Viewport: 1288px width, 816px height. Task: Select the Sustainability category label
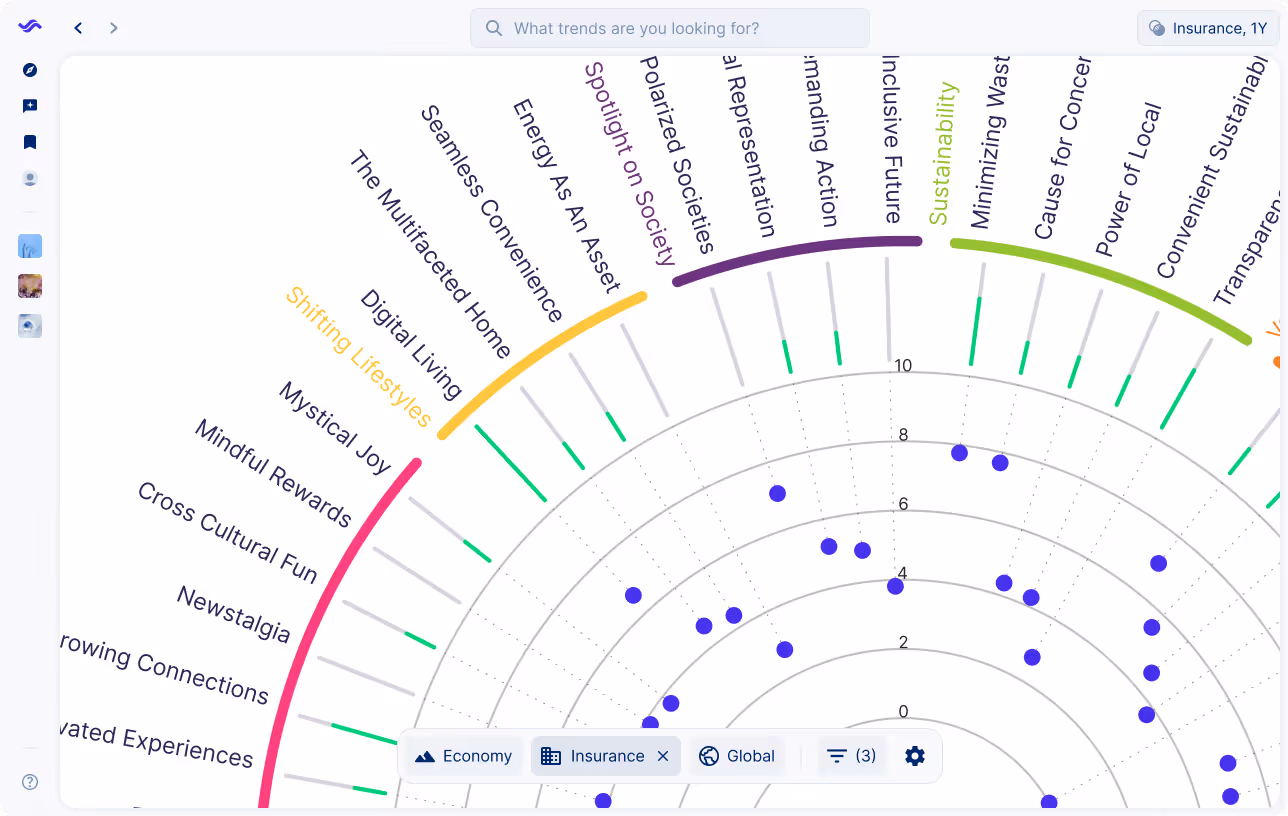[x=943, y=153]
